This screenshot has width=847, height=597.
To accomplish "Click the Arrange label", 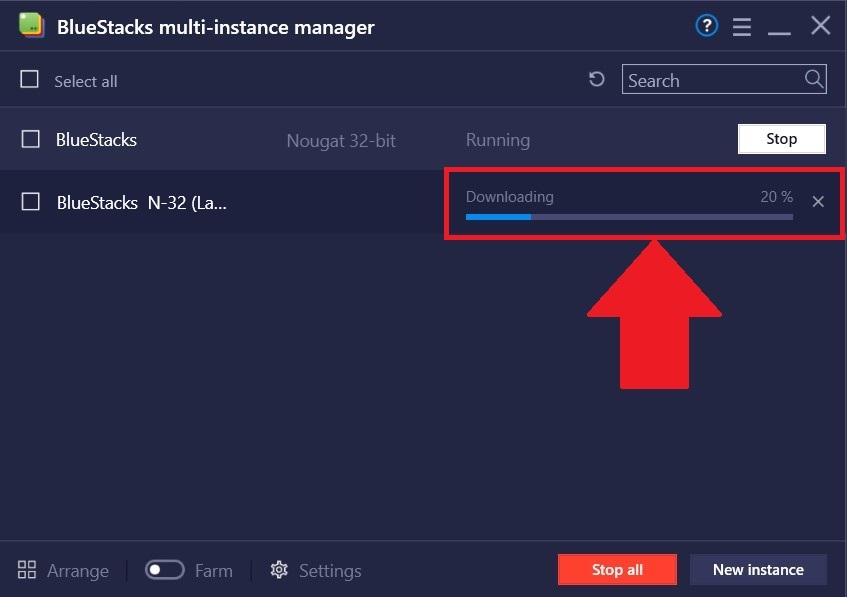I will 78,571.
